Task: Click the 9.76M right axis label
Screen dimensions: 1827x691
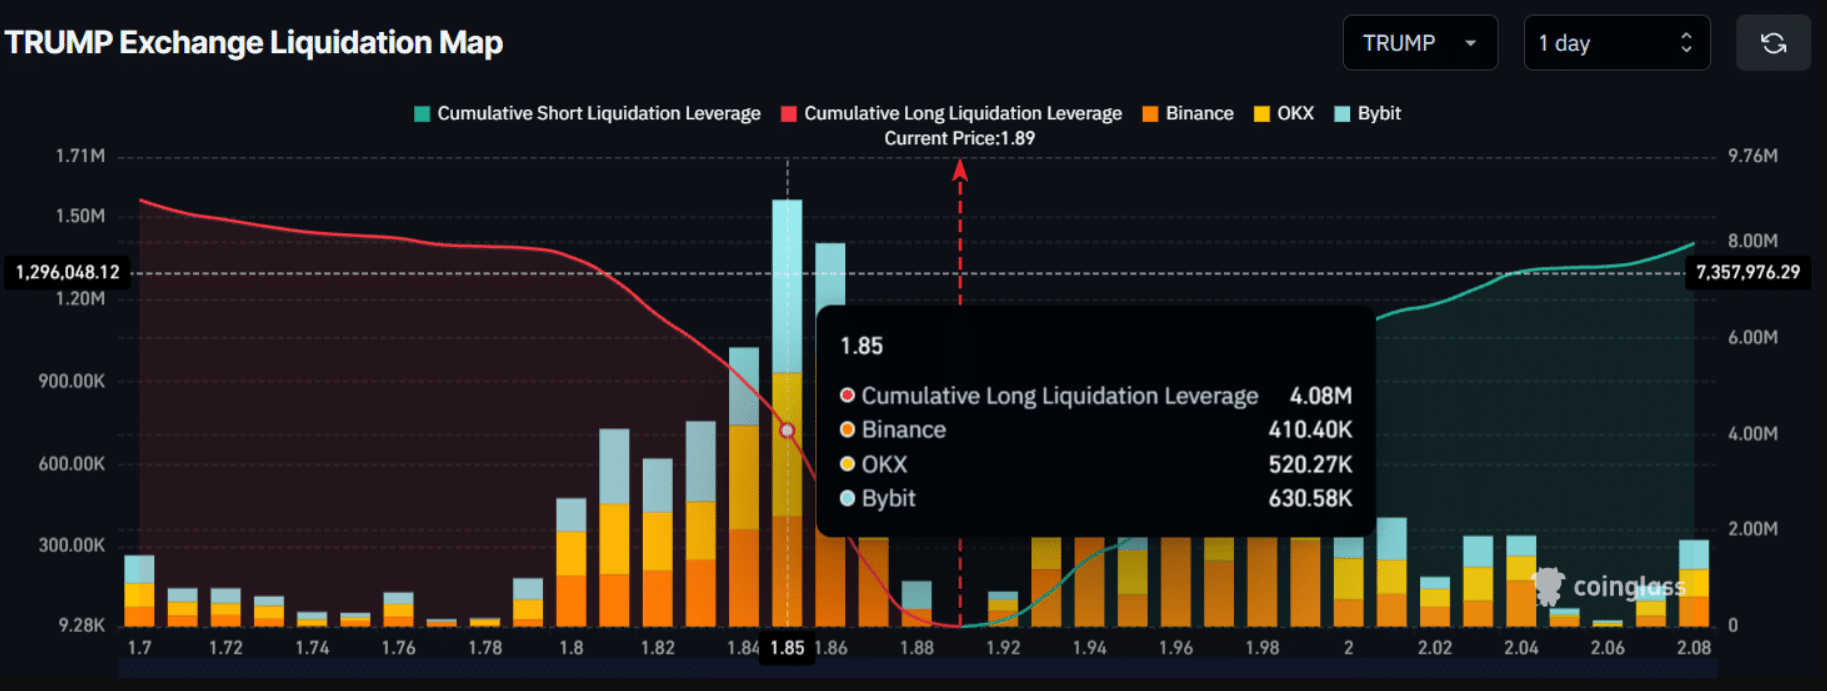Action: point(1753,156)
